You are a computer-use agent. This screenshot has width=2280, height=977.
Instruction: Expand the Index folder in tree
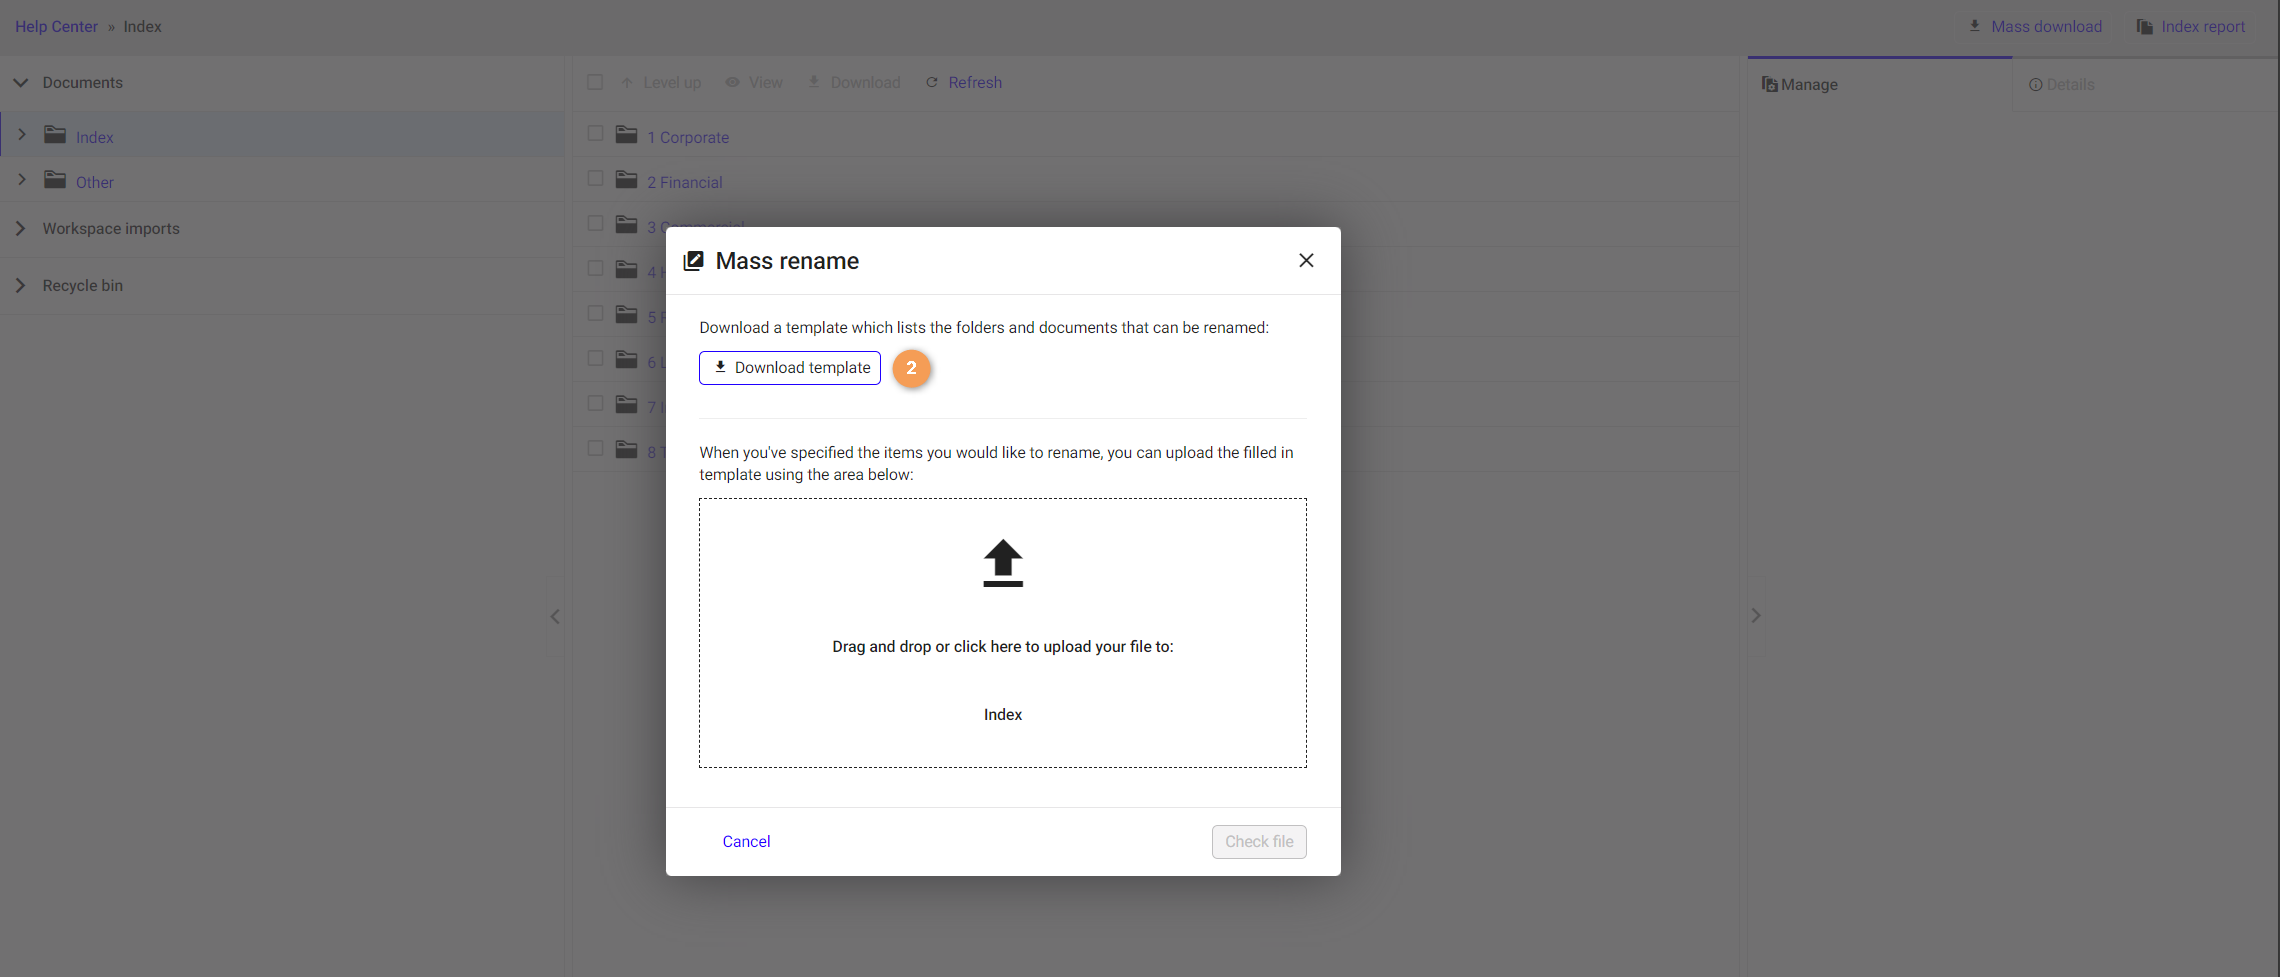click(22, 135)
